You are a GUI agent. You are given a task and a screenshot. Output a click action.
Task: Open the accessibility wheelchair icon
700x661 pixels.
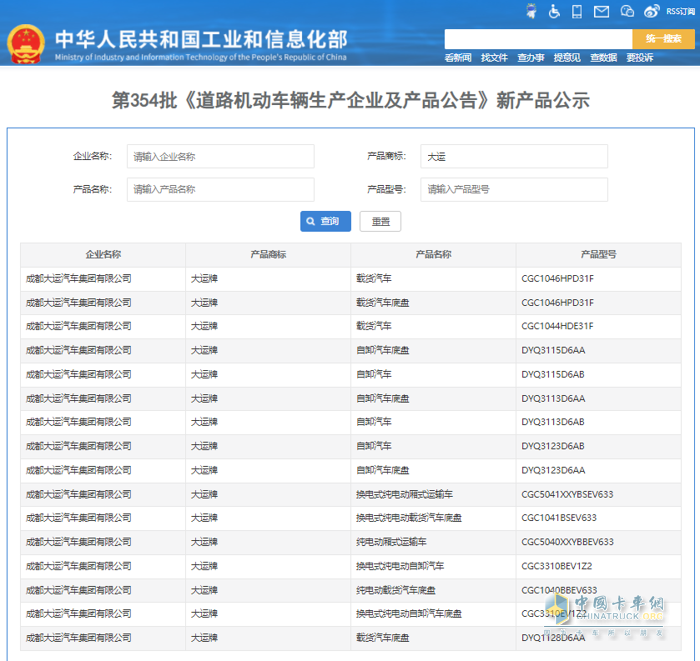coord(554,11)
